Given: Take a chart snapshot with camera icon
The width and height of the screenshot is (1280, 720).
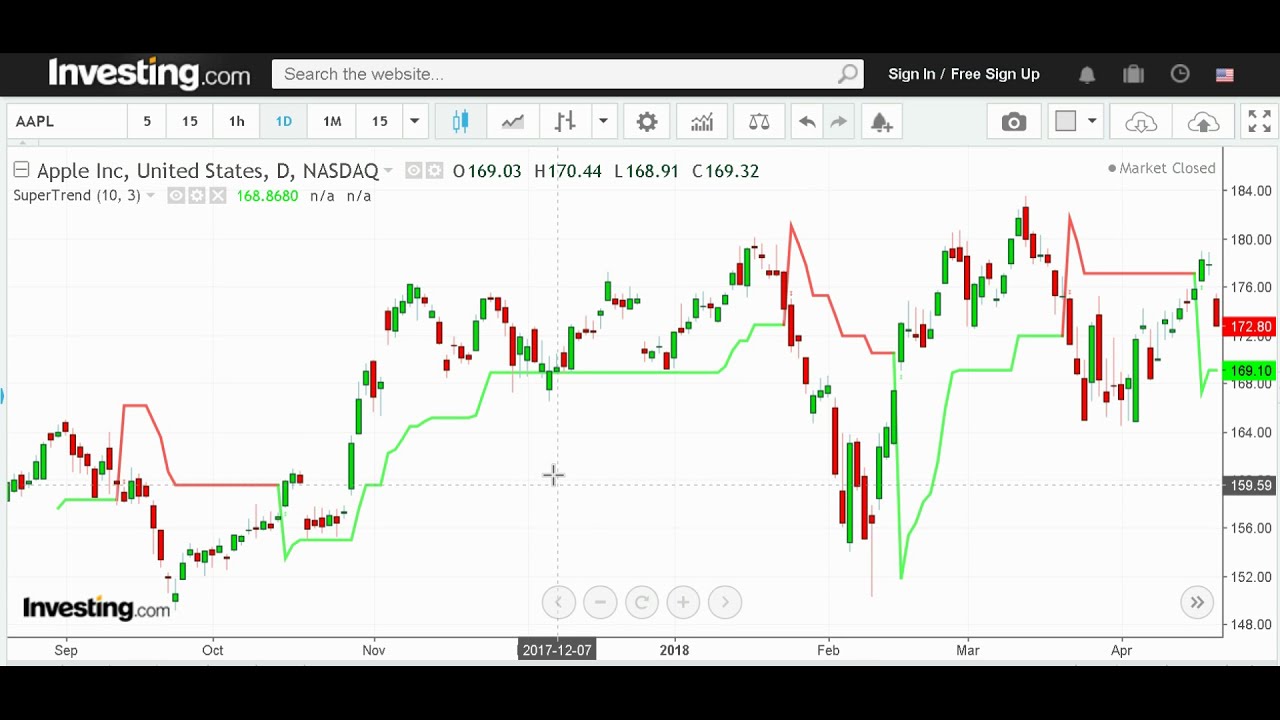Looking at the screenshot, I should coord(1014,122).
